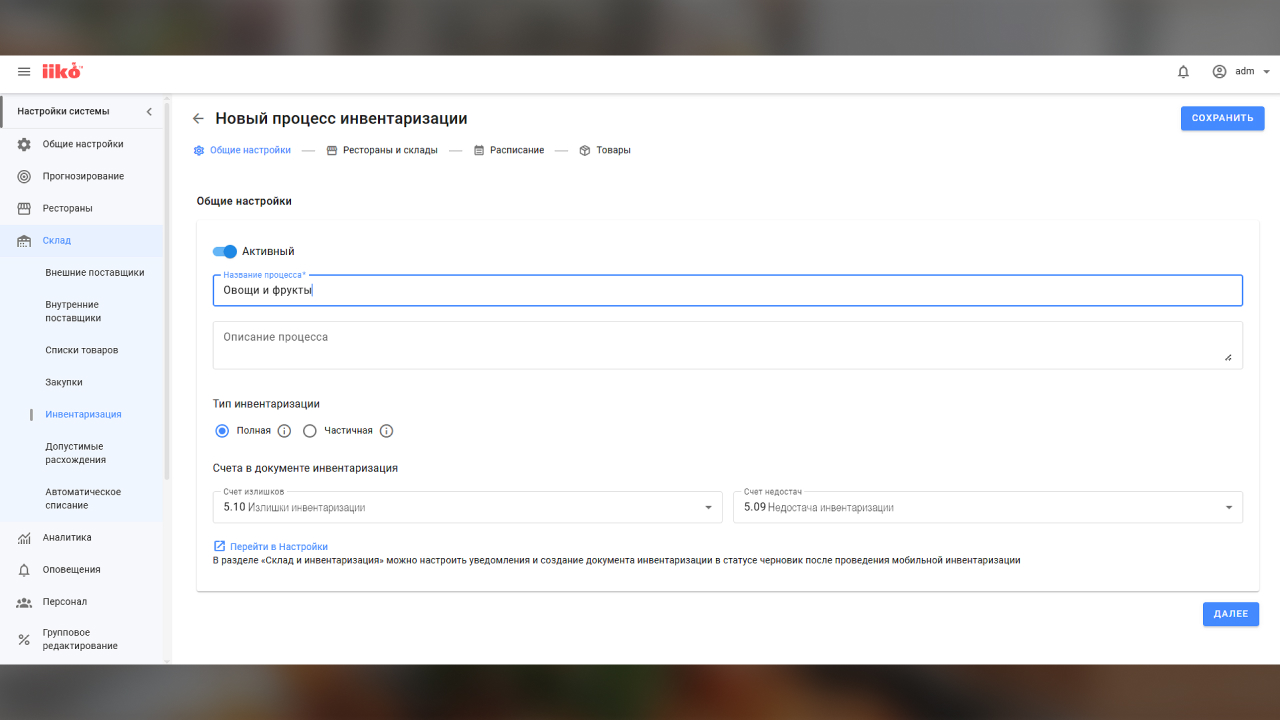Click the sidebar vertical scrollbar
The width and height of the screenshot is (1280, 720).
click(167, 290)
